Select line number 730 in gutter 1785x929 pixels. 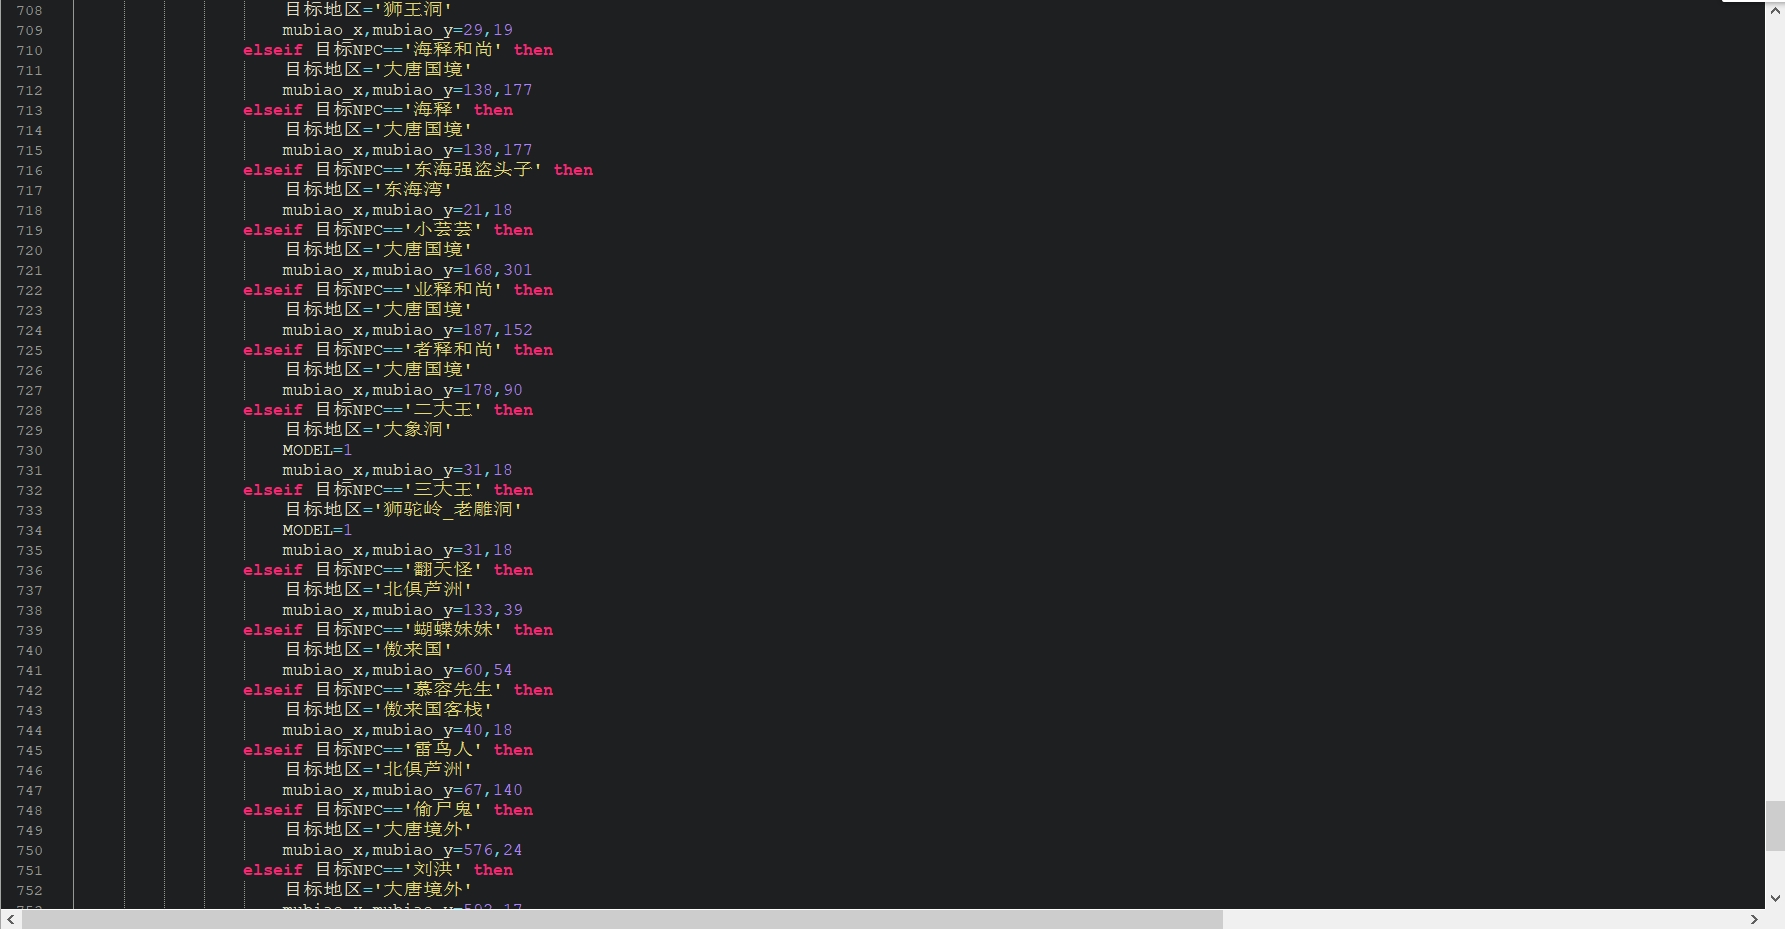point(29,450)
